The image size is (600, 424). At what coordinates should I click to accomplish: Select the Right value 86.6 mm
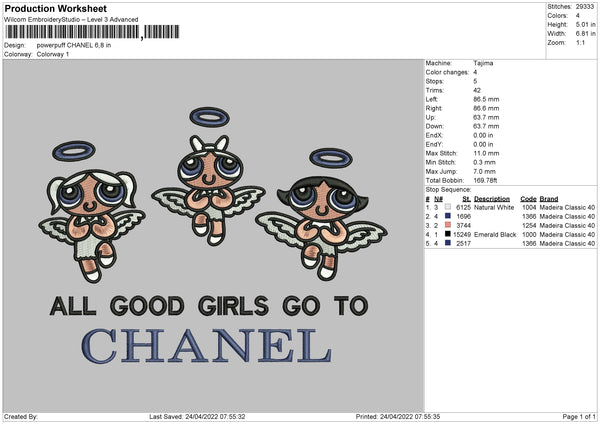click(x=486, y=108)
